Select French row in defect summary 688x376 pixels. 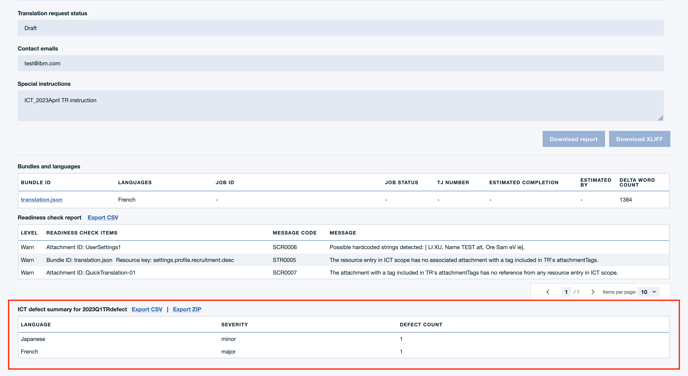tap(344, 352)
